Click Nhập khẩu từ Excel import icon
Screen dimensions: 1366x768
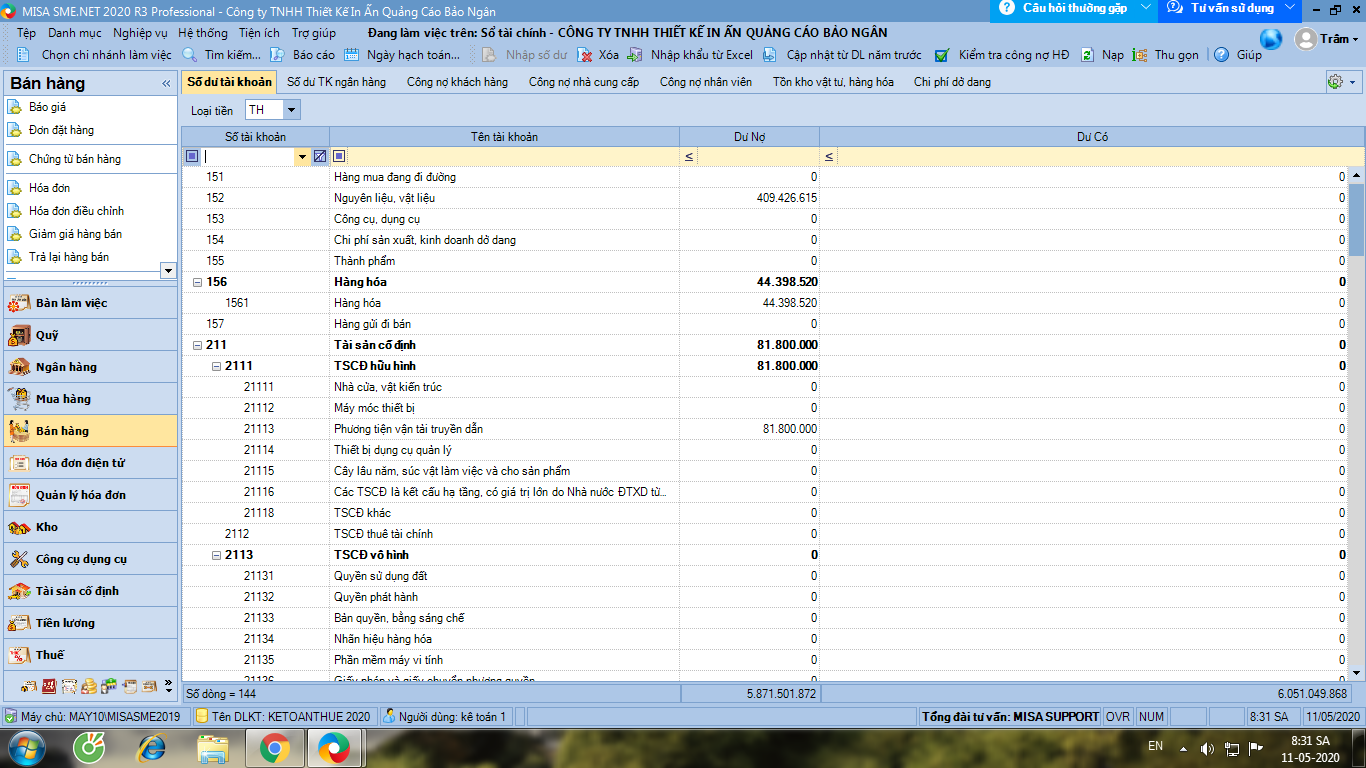coord(637,55)
